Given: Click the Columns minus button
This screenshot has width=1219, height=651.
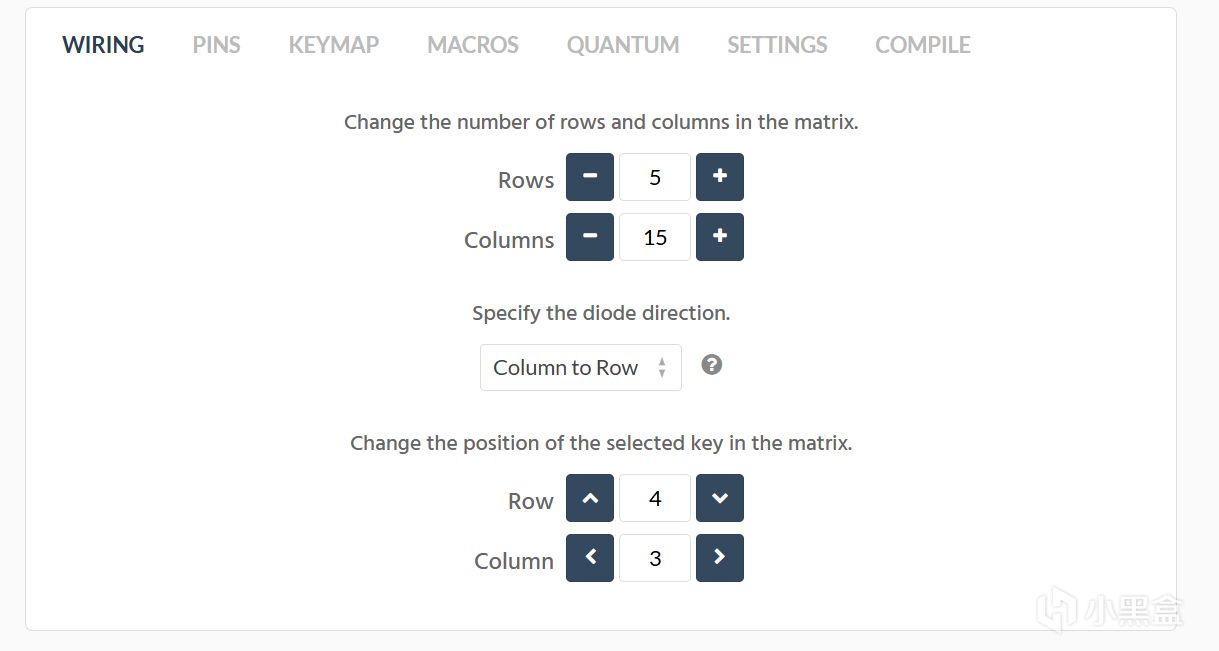Looking at the screenshot, I should 590,237.
